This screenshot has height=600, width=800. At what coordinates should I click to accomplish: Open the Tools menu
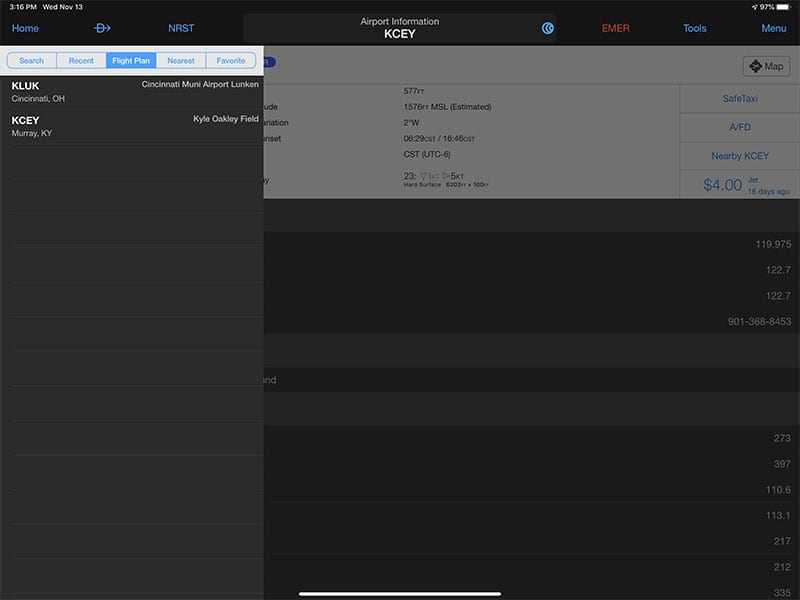pos(695,28)
